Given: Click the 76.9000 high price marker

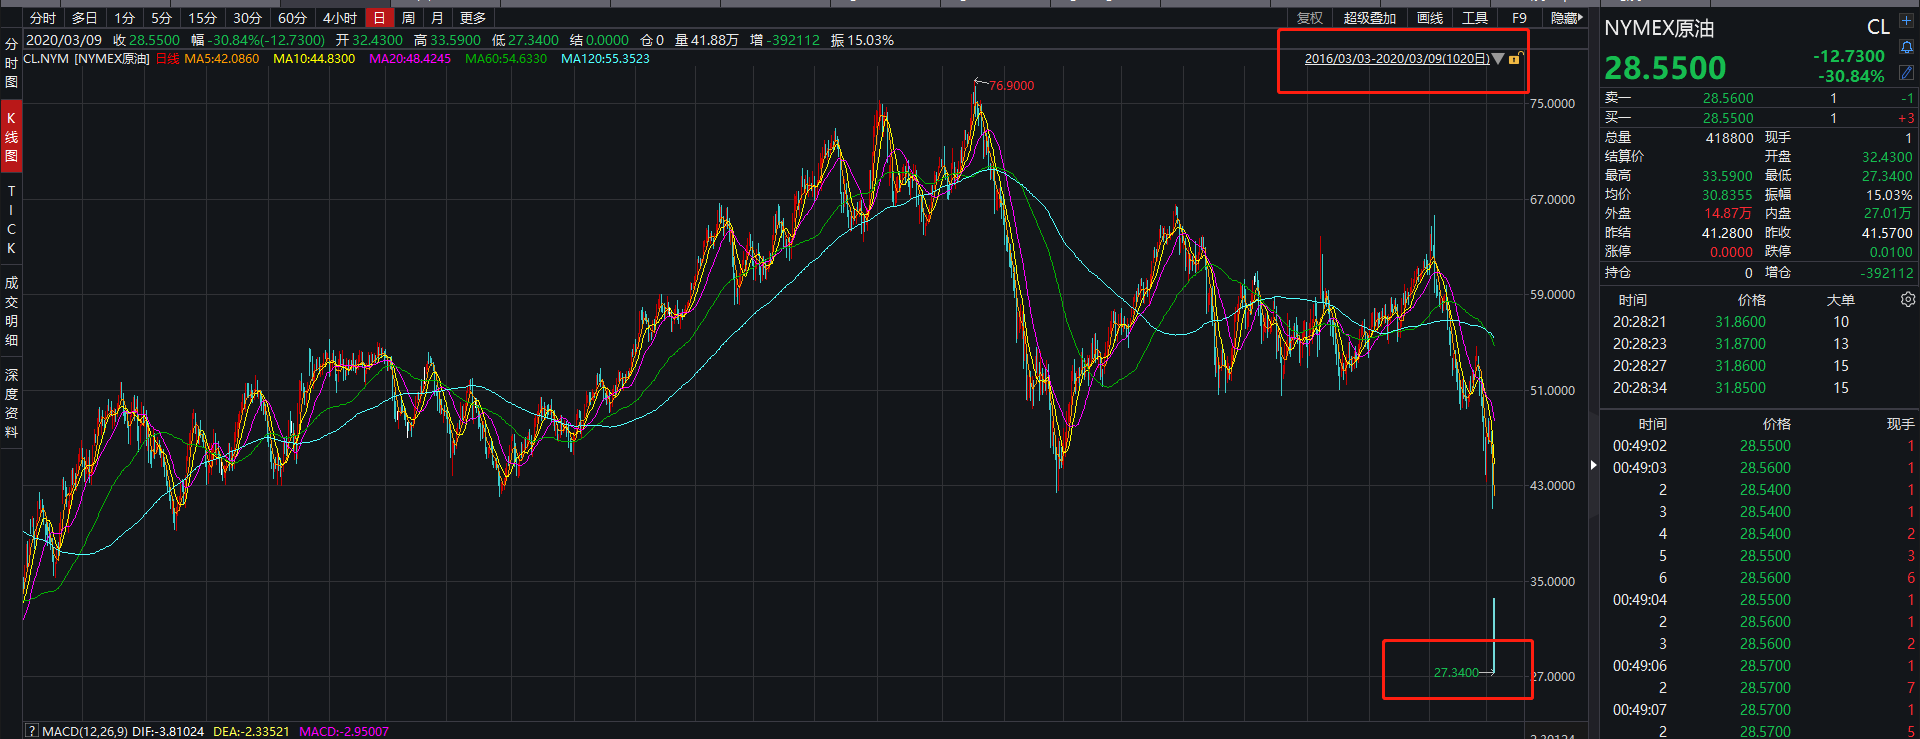Looking at the screenshot, I should pos(1011,86).
